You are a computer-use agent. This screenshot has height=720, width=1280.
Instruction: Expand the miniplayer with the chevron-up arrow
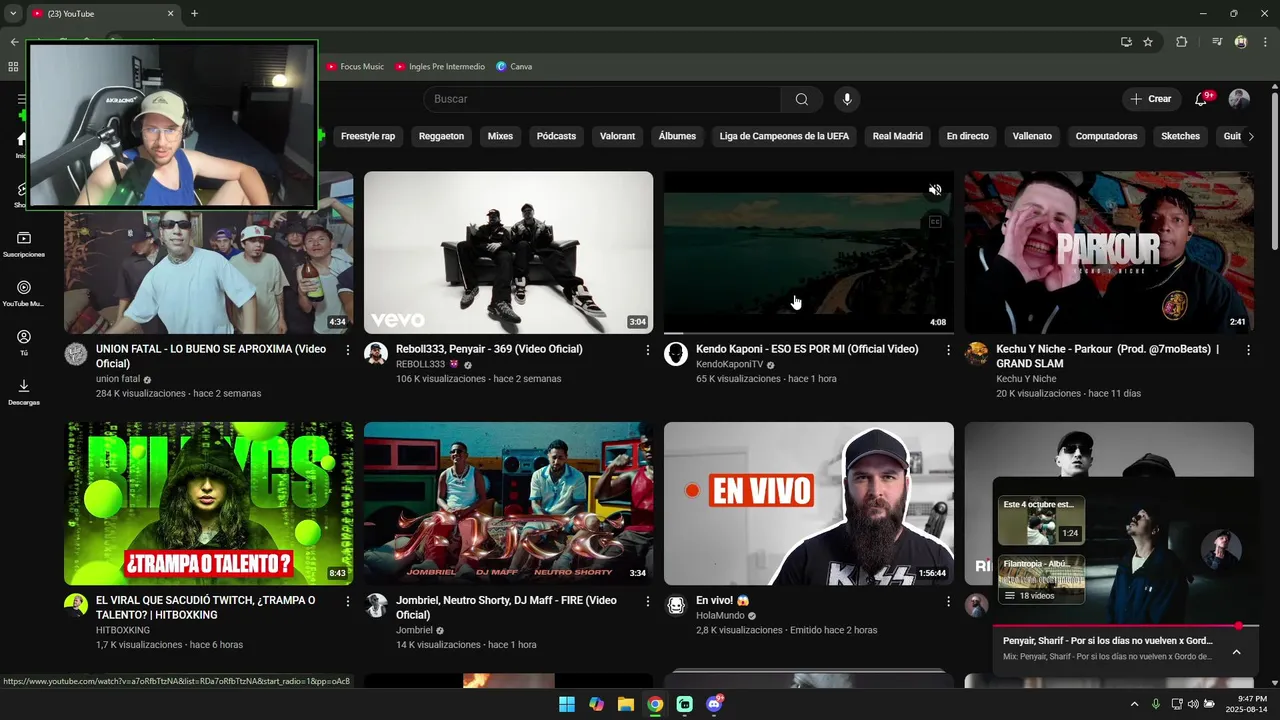1236,652
